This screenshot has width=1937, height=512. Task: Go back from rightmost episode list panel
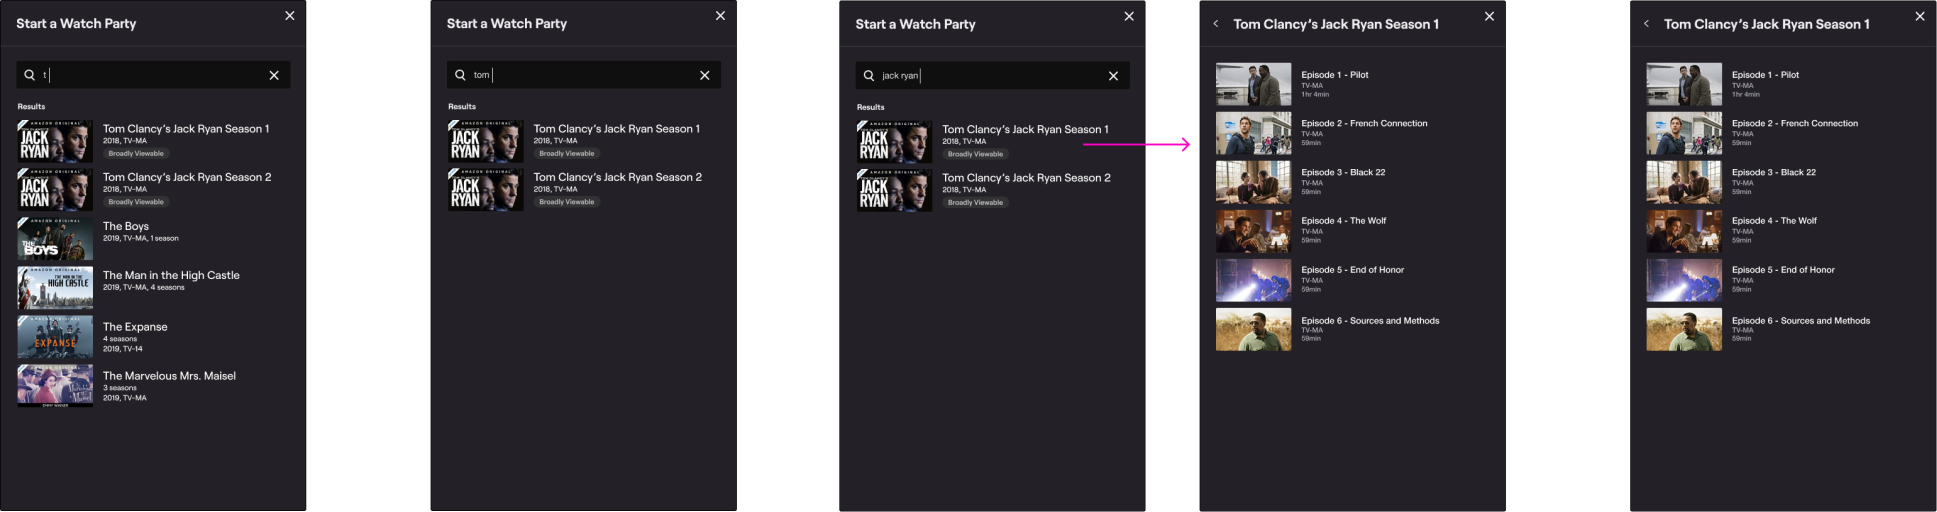point(1646,24)
